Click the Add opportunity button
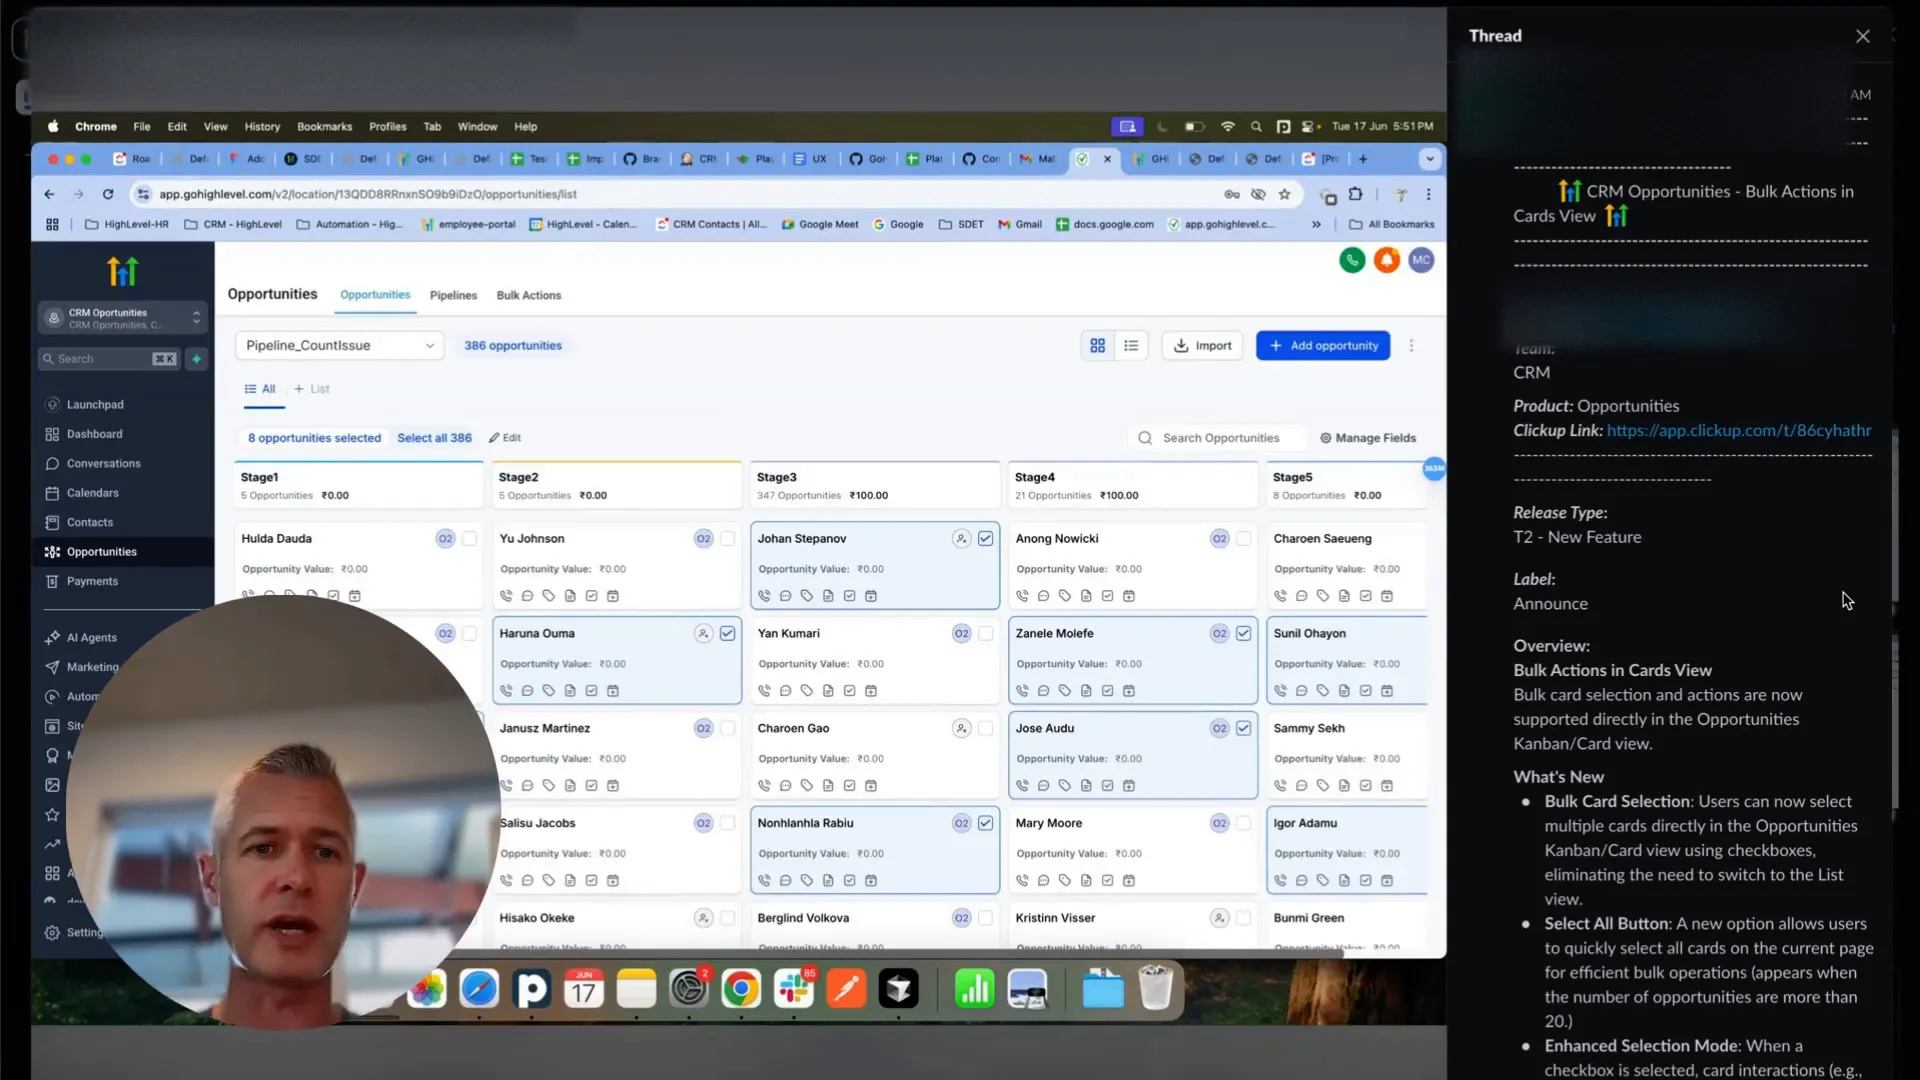 point(1322,345)
